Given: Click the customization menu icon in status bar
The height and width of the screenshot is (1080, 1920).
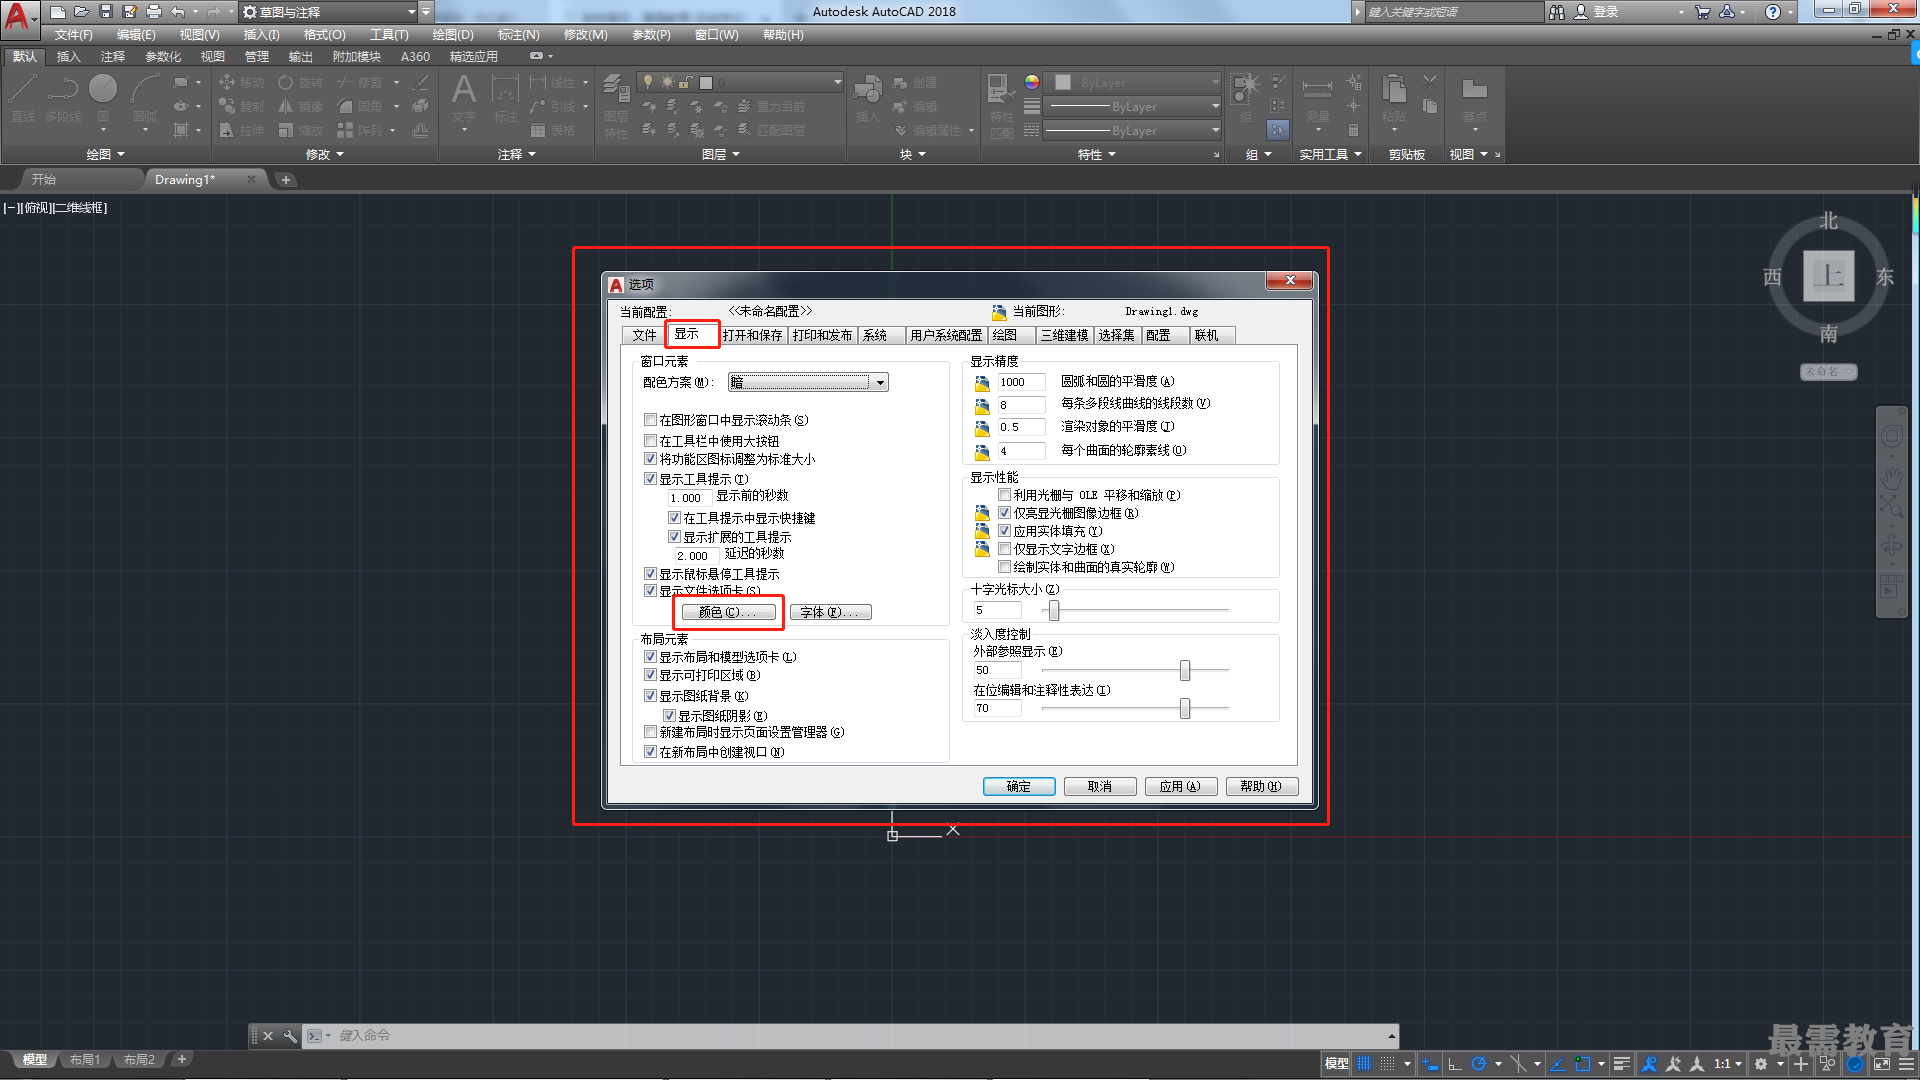Looking at the screenshot, I should coord(1906,1064).
